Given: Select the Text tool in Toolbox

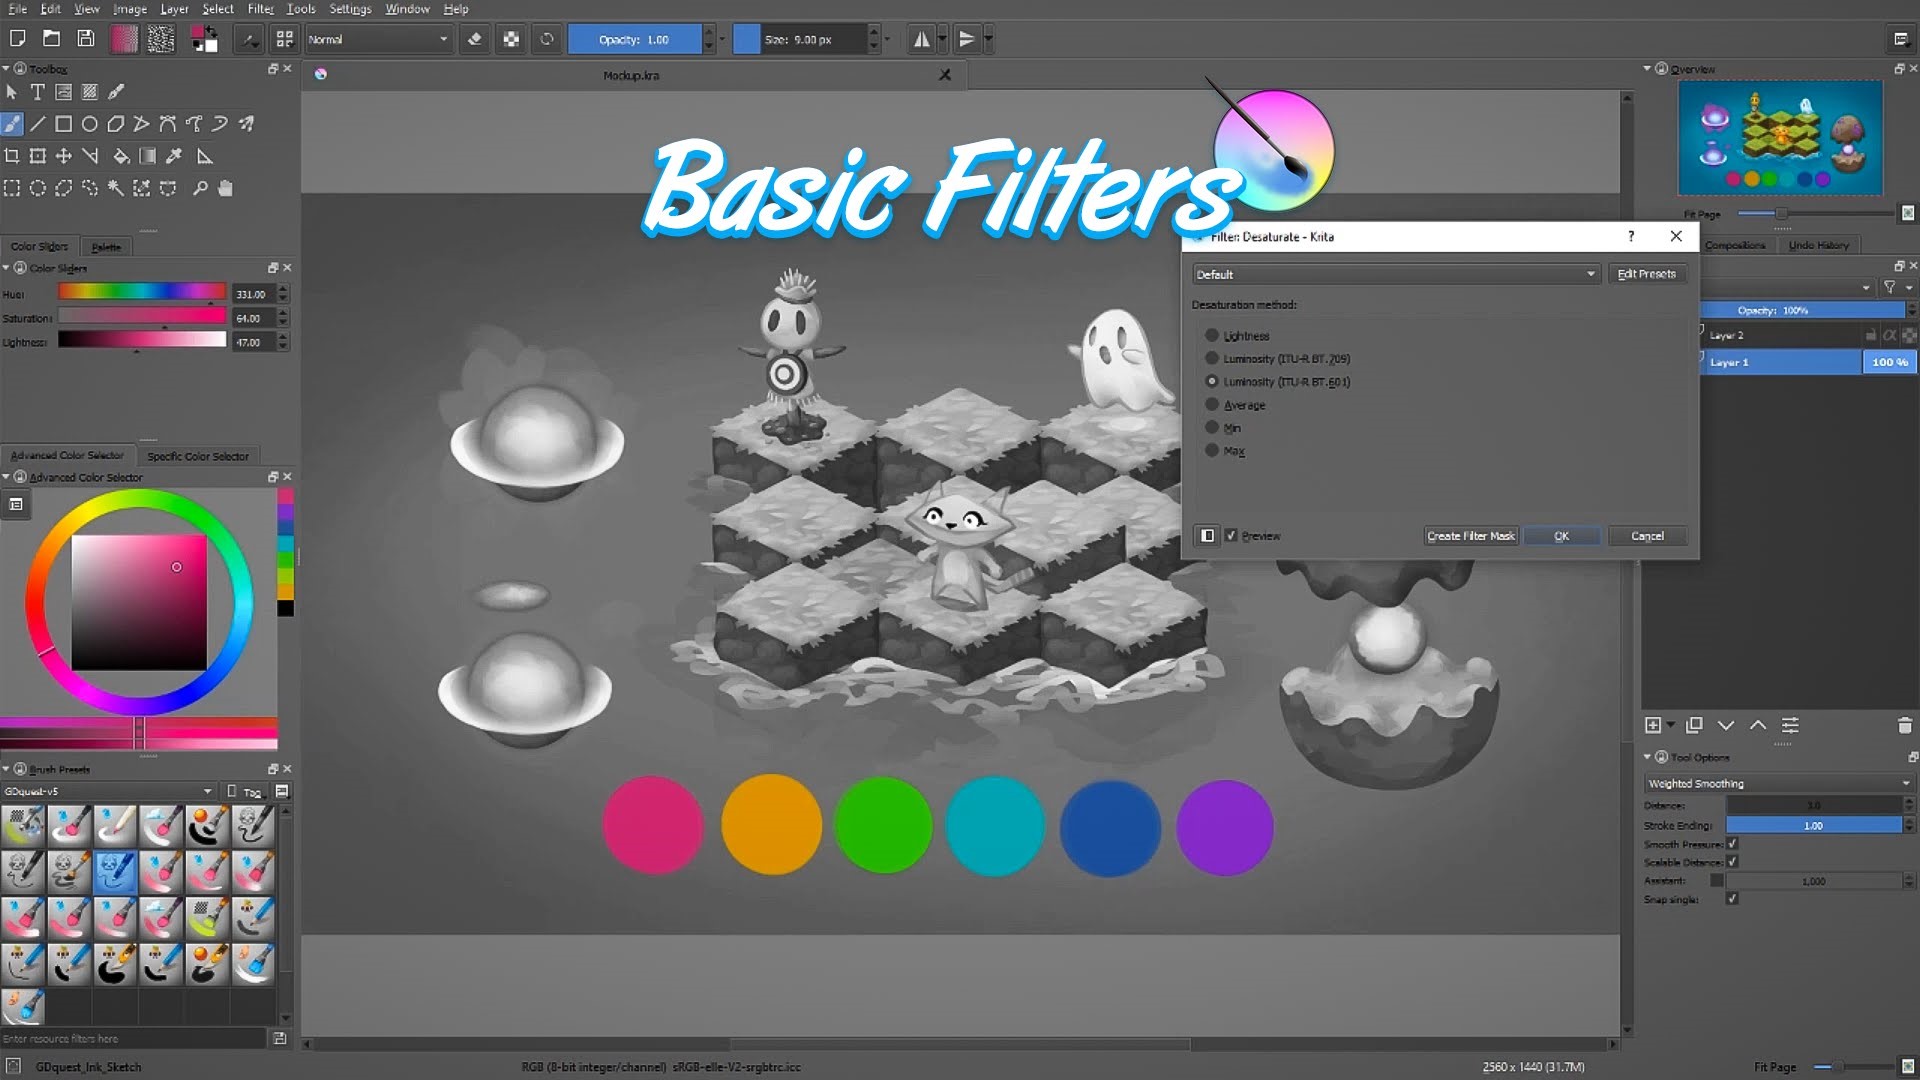Looking at the screenshot, I should [37, 92].
